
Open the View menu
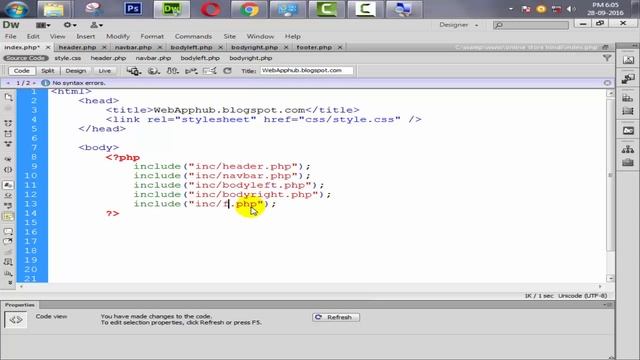pos(58,36)
